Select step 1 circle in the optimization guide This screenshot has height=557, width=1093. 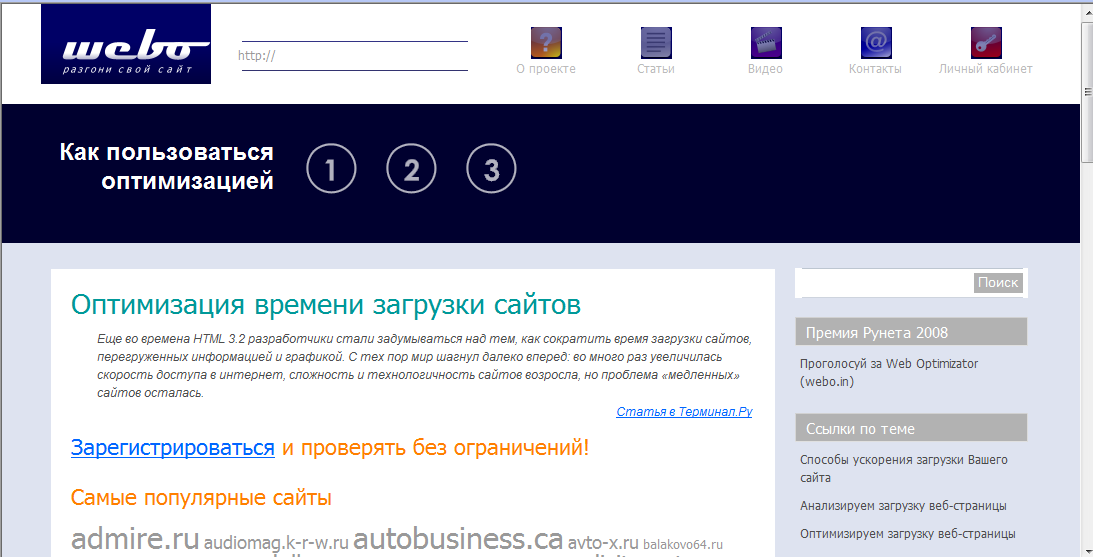point(331,169)
